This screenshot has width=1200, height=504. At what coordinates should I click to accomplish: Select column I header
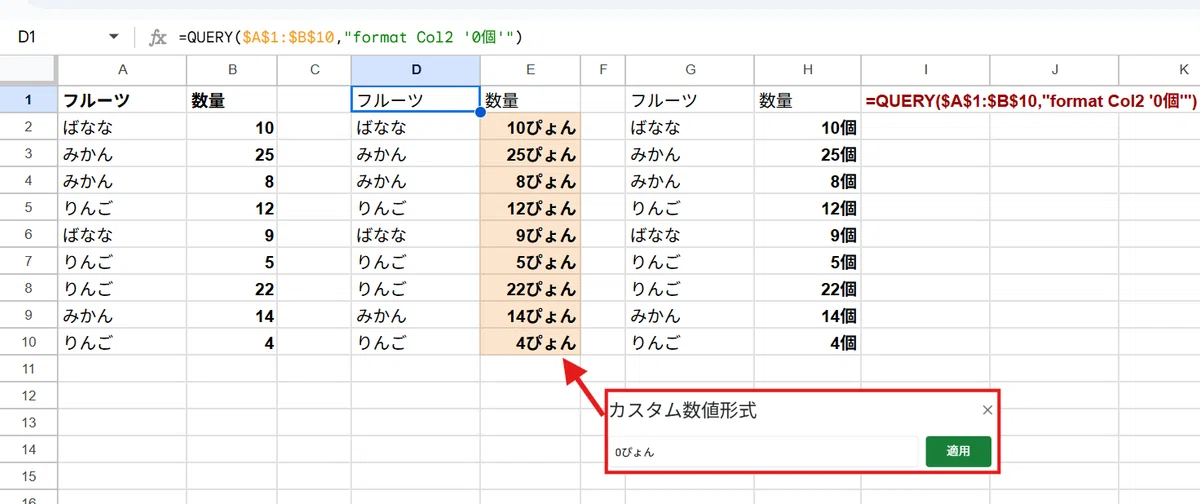point(926,69)
